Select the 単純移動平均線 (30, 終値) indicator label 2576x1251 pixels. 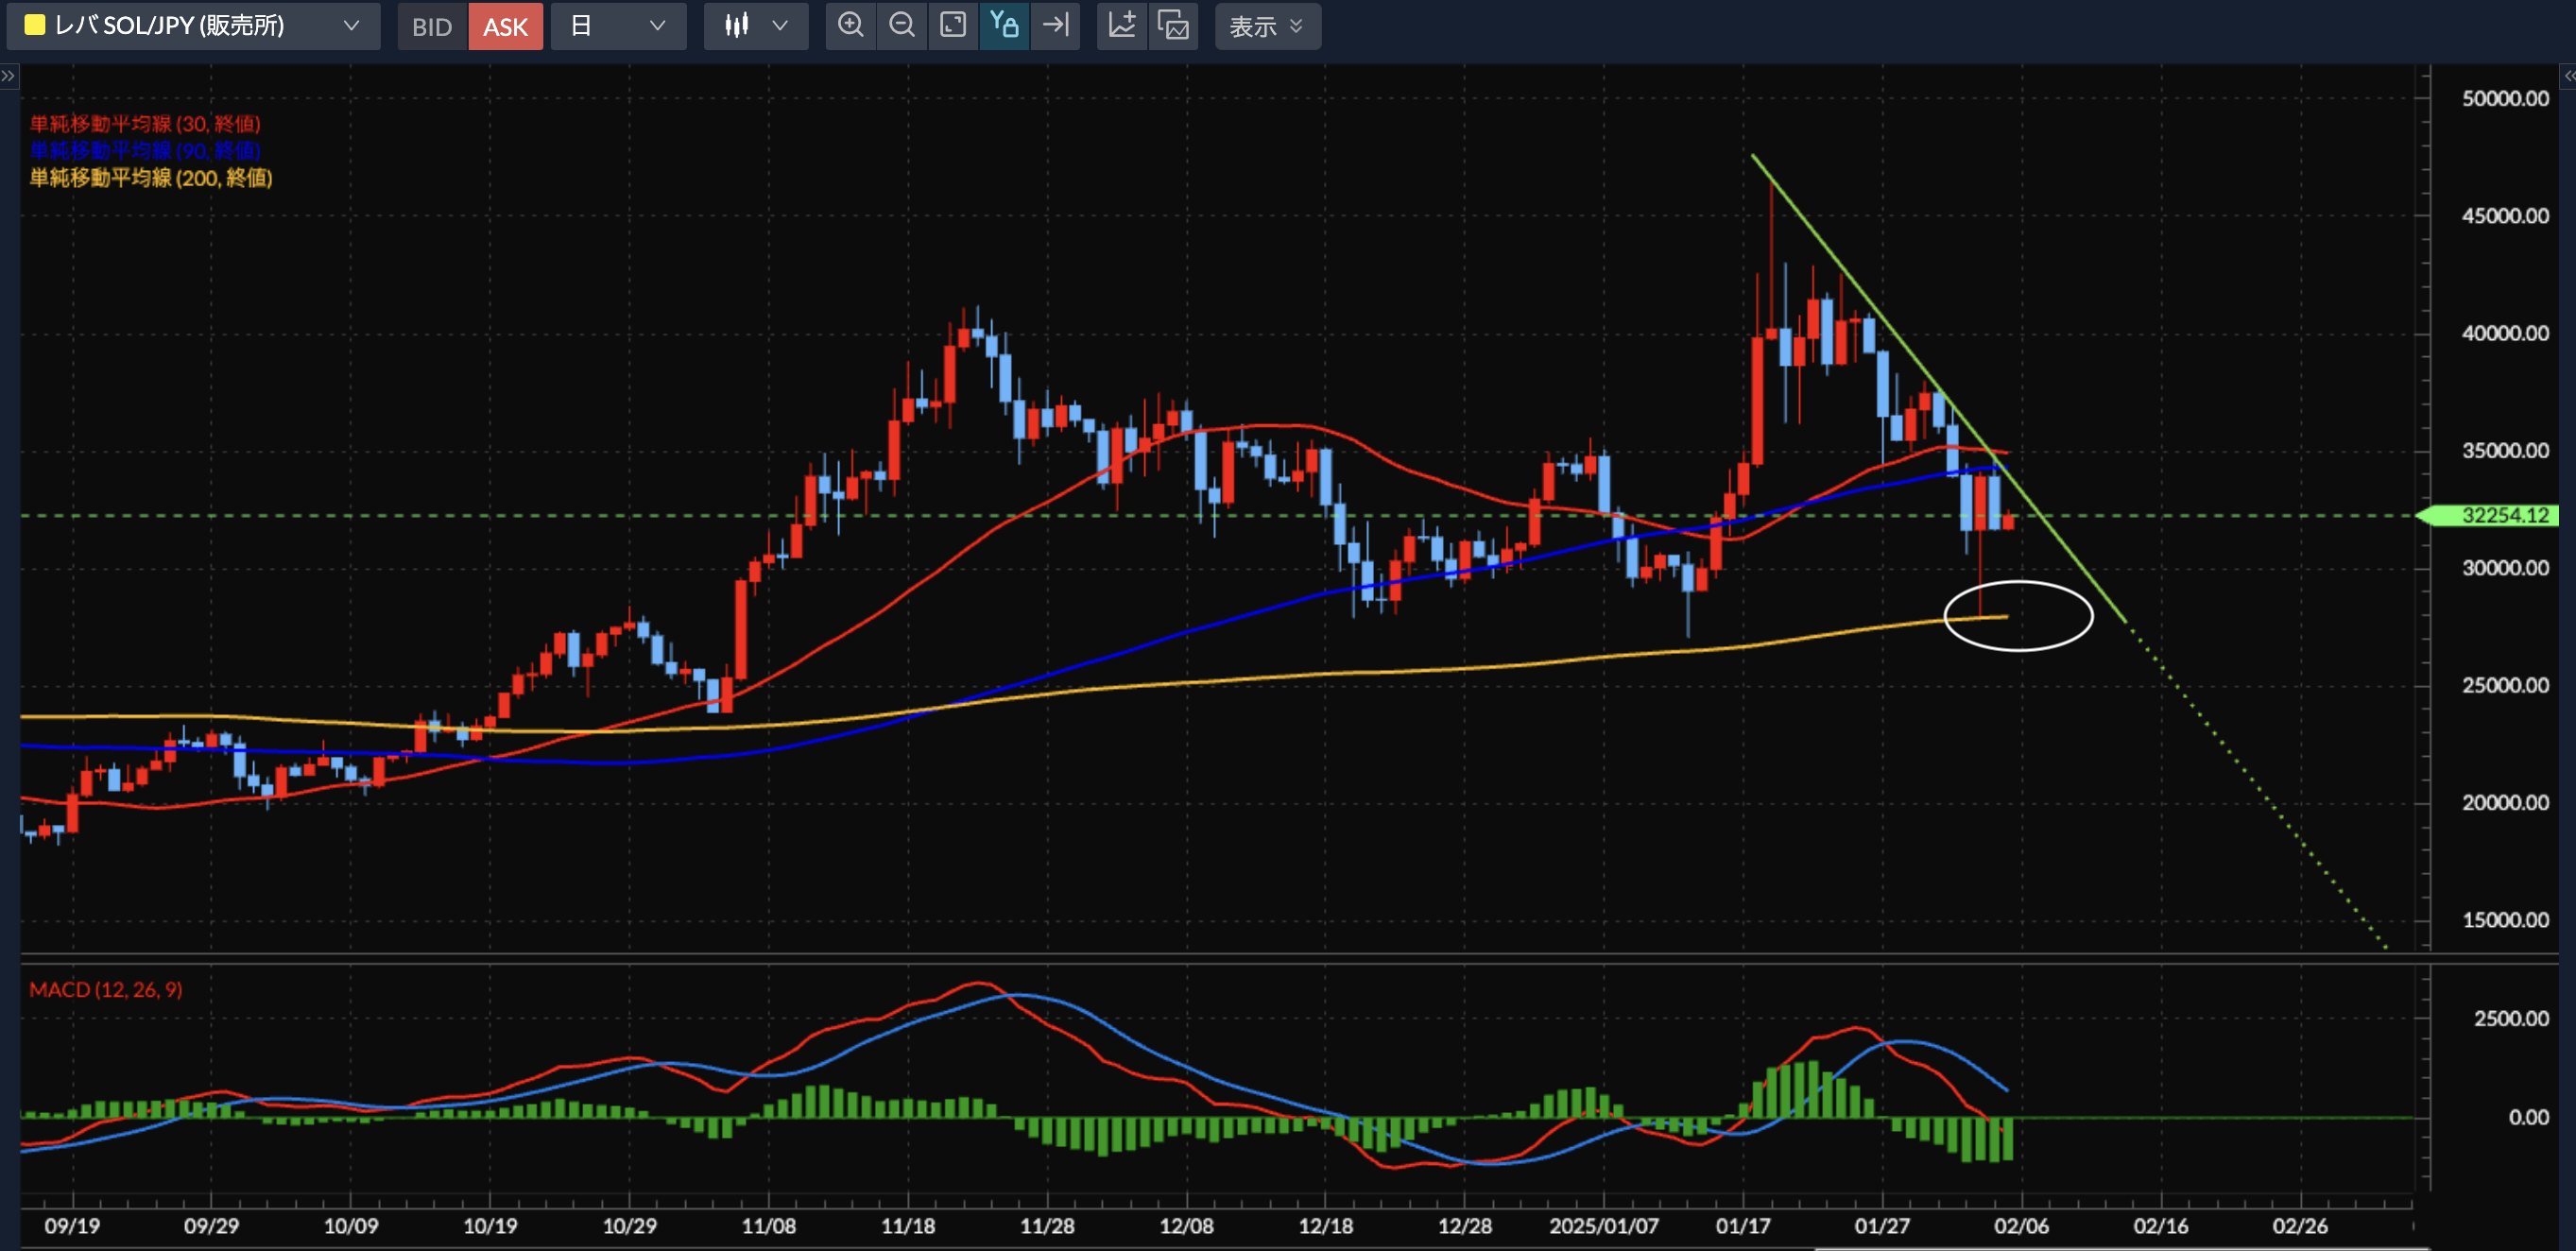click(145, 124)
